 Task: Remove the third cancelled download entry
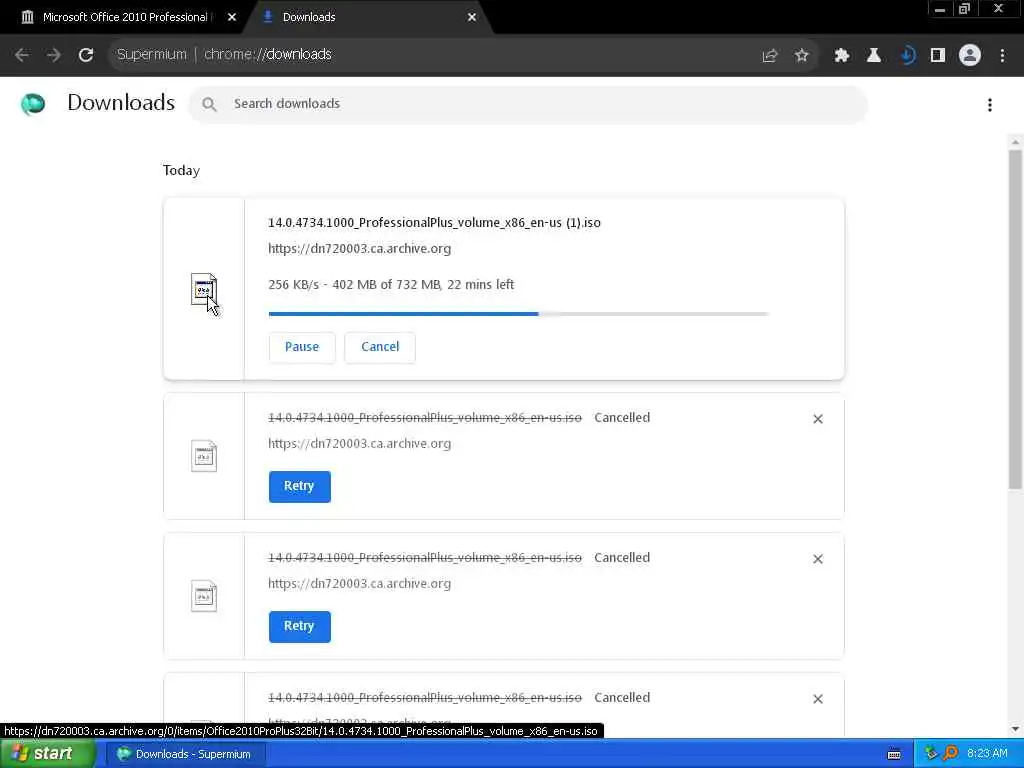[818, 699]
